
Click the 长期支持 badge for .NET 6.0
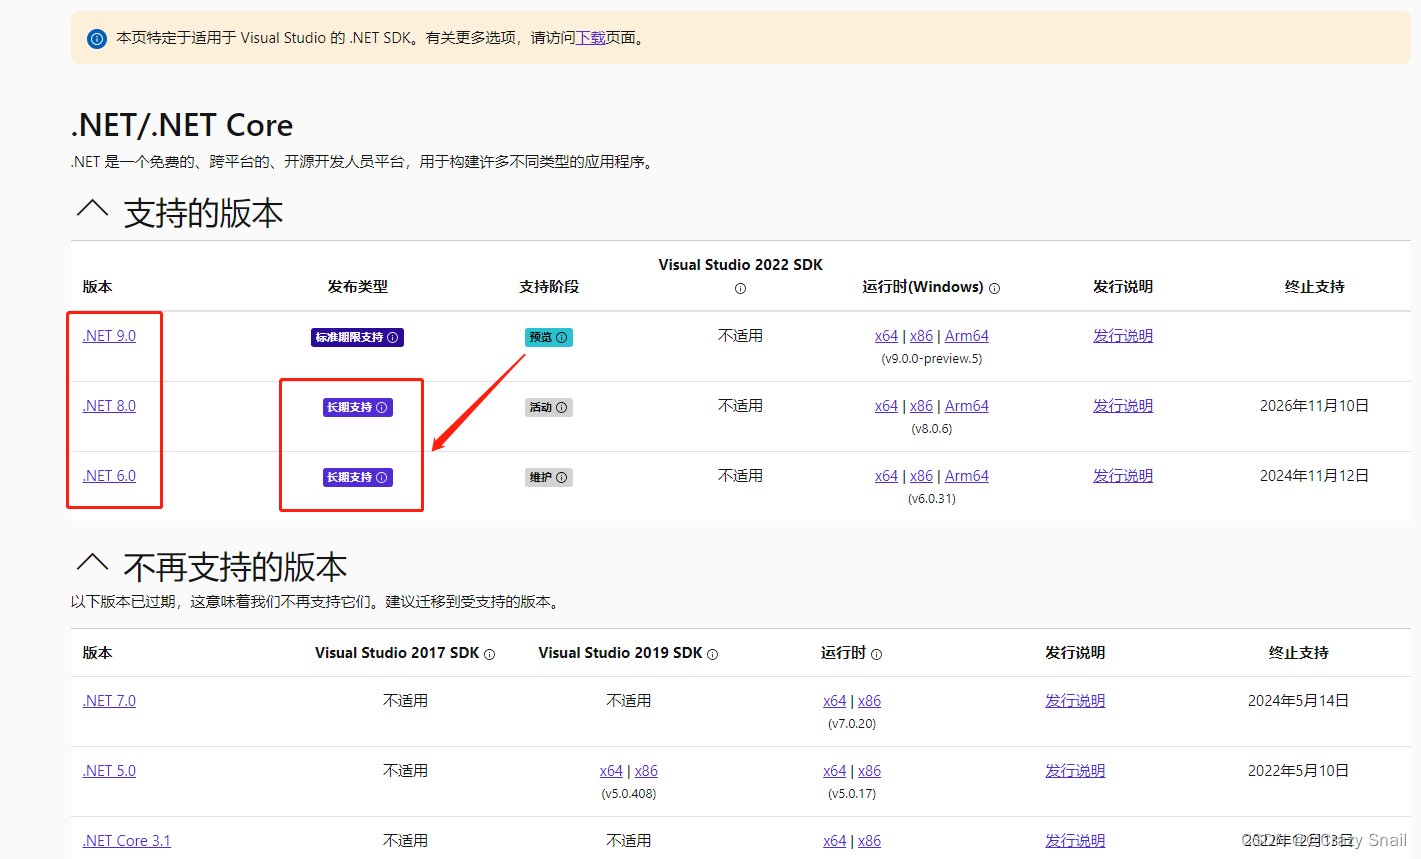[x=357, y=477]
